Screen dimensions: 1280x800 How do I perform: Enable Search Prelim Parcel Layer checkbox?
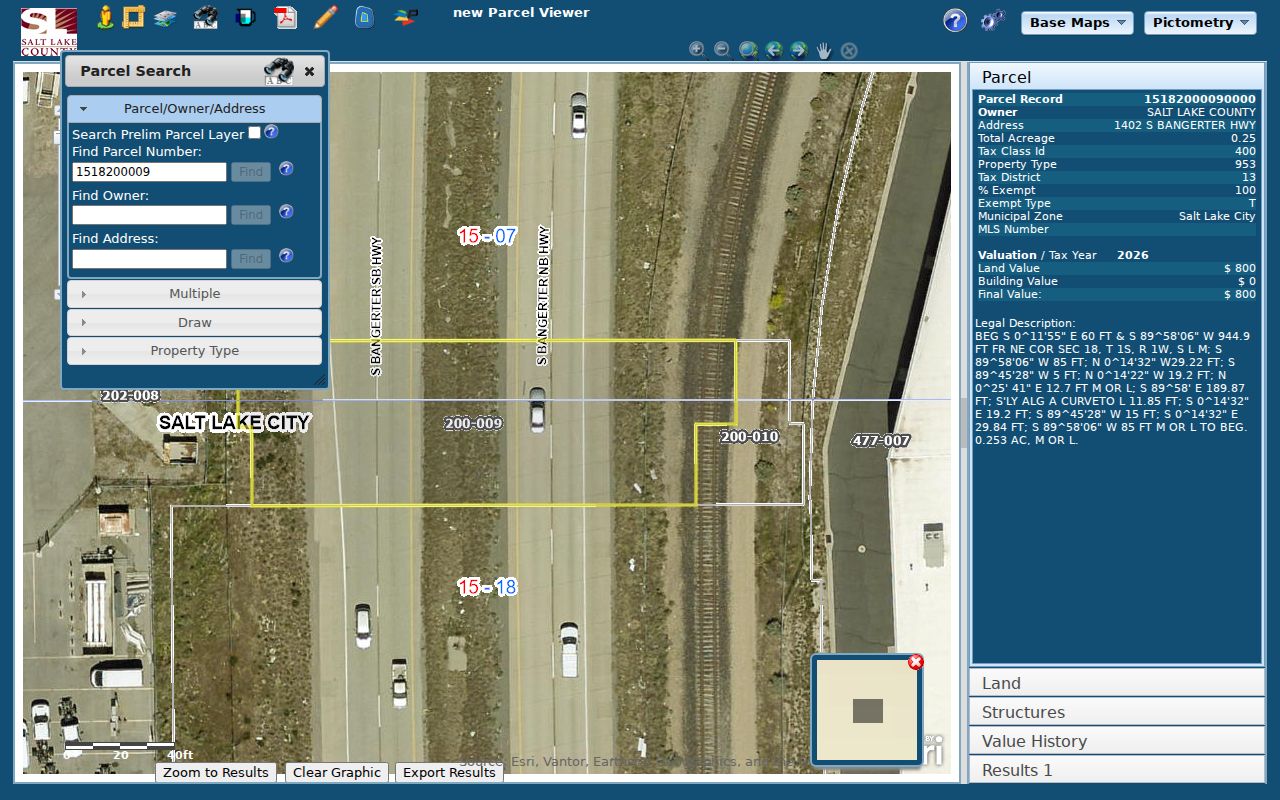pos(254,132)
